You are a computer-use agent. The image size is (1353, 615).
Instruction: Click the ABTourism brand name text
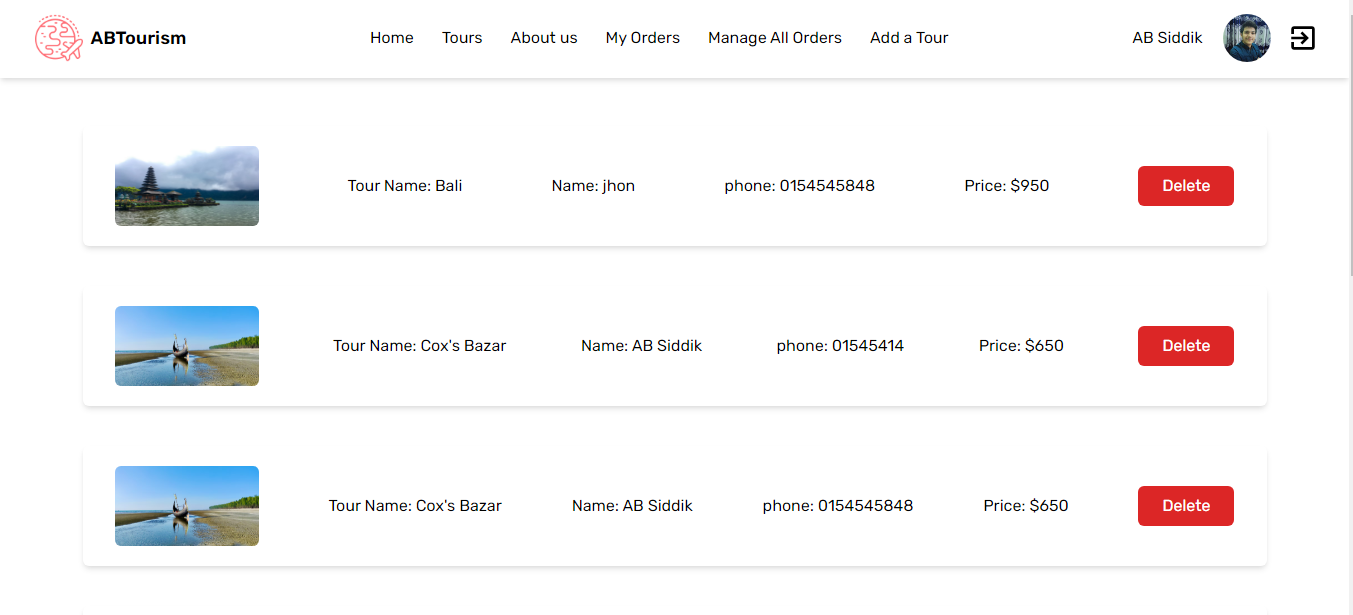[138, 38]
